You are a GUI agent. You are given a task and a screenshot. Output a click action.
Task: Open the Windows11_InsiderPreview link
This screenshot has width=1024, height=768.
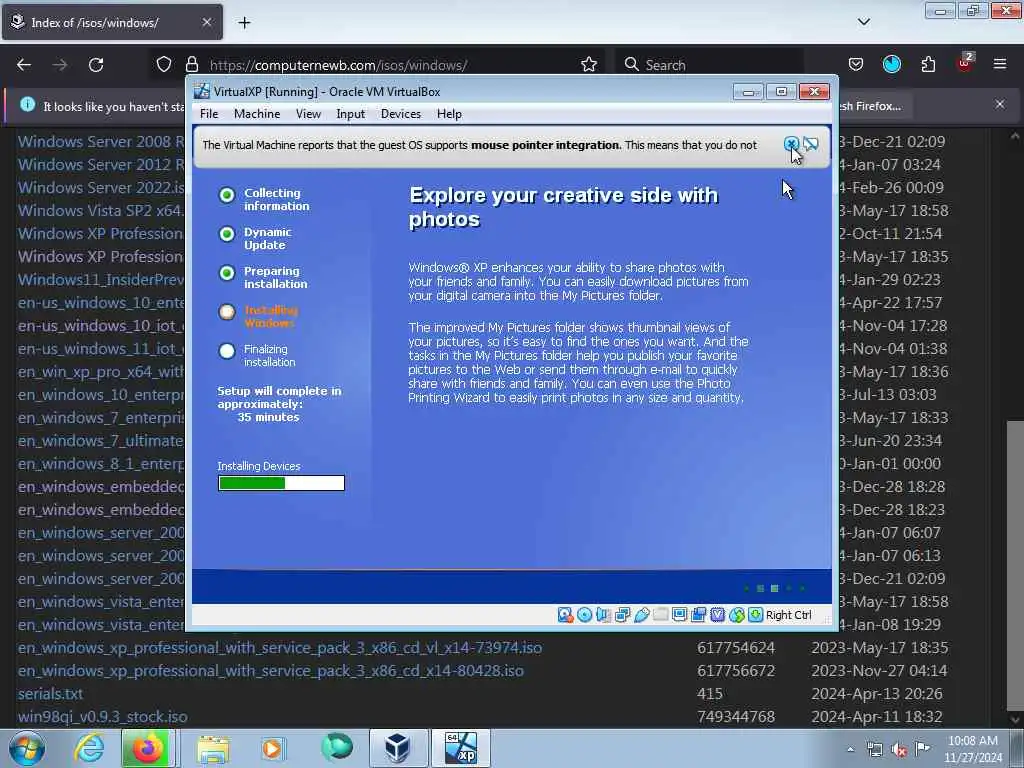(101, 280)
